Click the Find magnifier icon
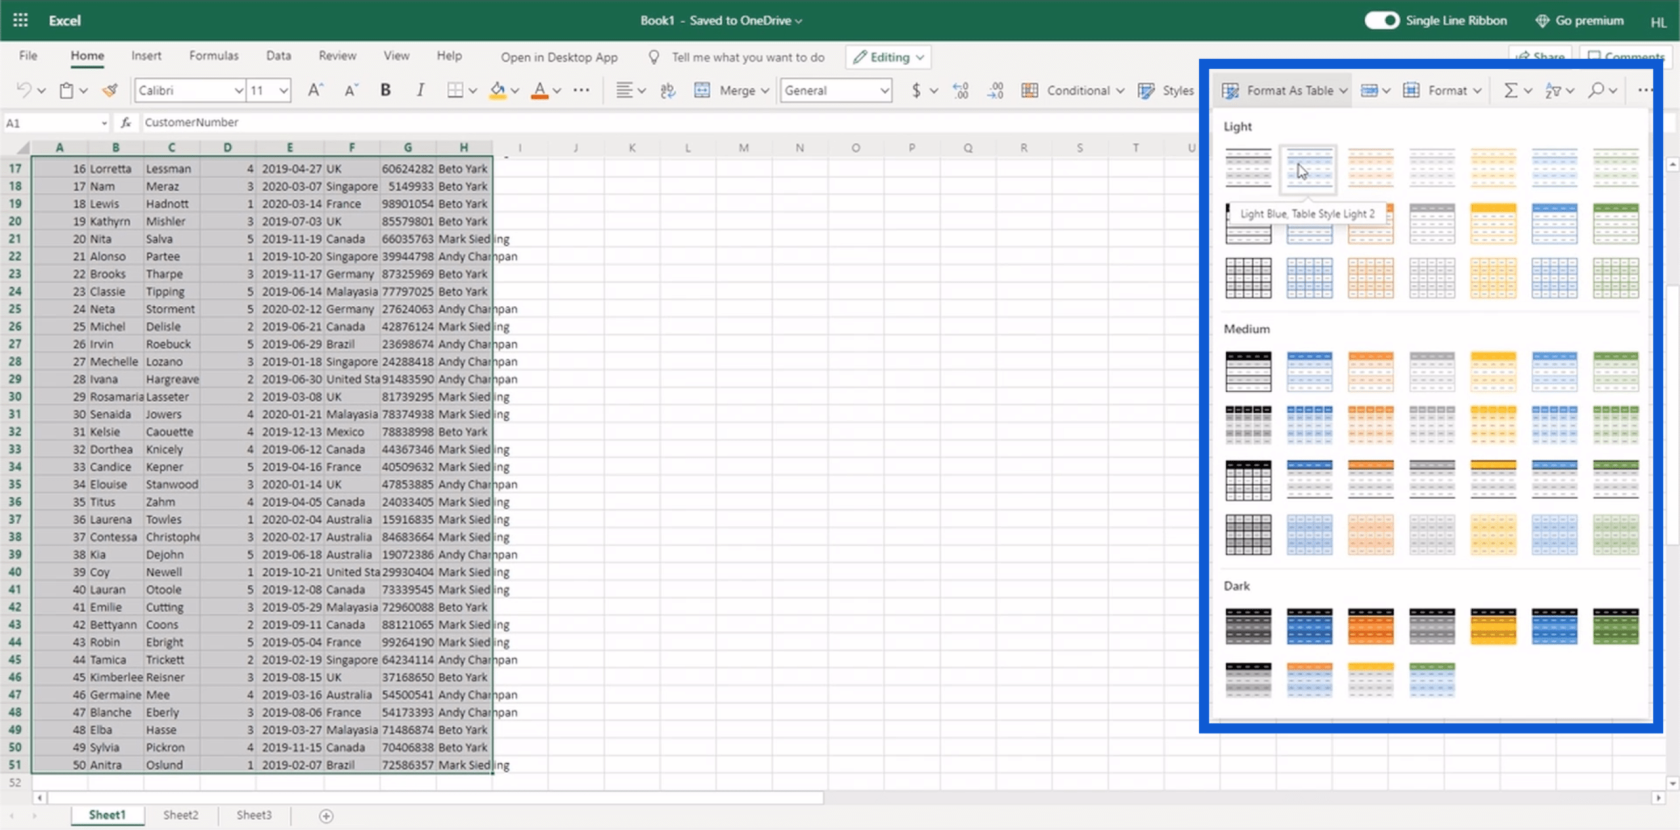The image size is (1680, 830). coord(1596,90)
